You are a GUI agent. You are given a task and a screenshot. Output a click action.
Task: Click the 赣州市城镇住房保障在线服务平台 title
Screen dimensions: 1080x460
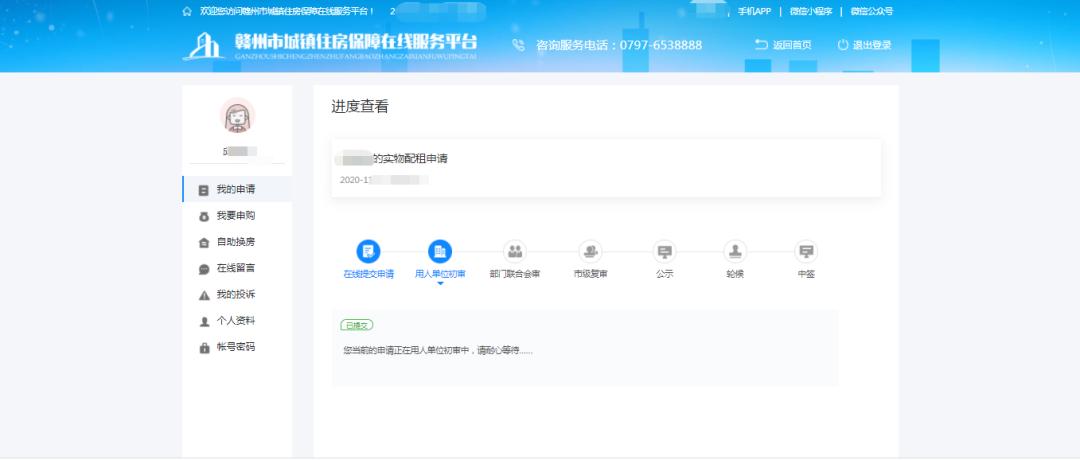pyautogui.click(x=355, y=41)
